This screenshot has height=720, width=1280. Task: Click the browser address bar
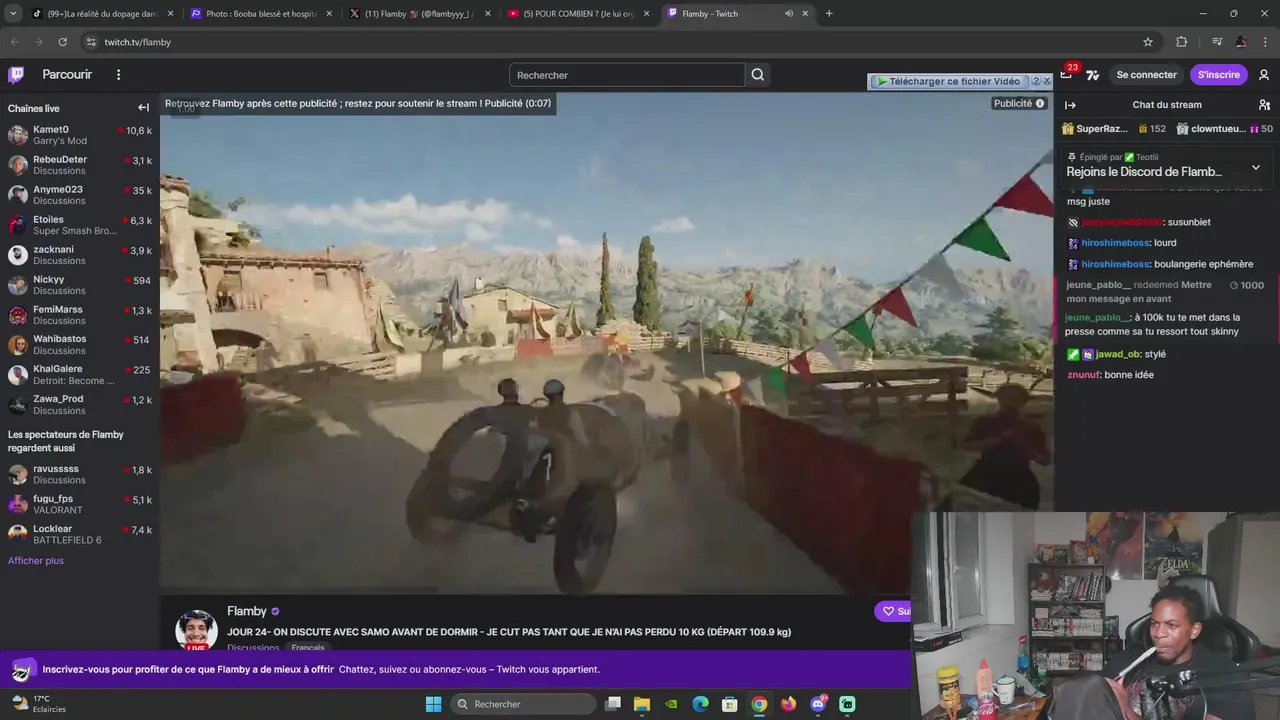[x=610, y=42]
